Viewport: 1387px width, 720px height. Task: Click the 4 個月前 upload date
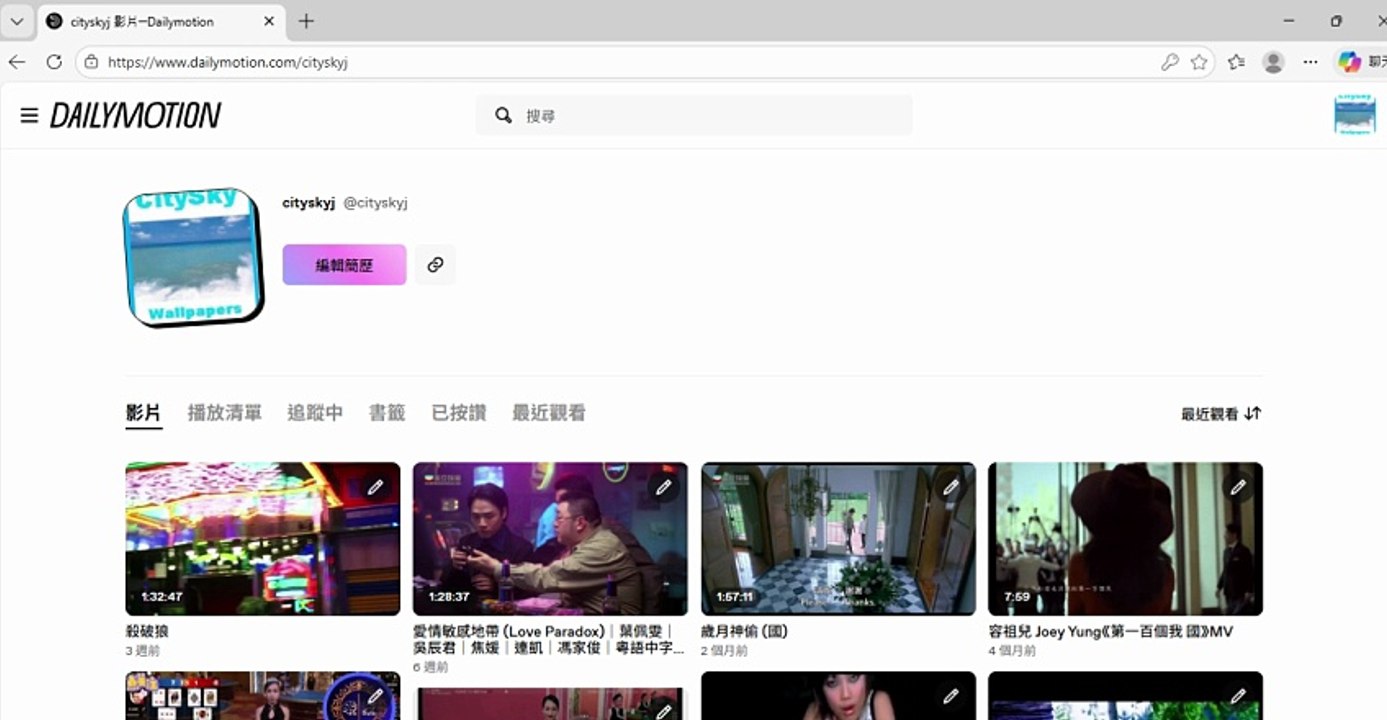(1012, 651)
